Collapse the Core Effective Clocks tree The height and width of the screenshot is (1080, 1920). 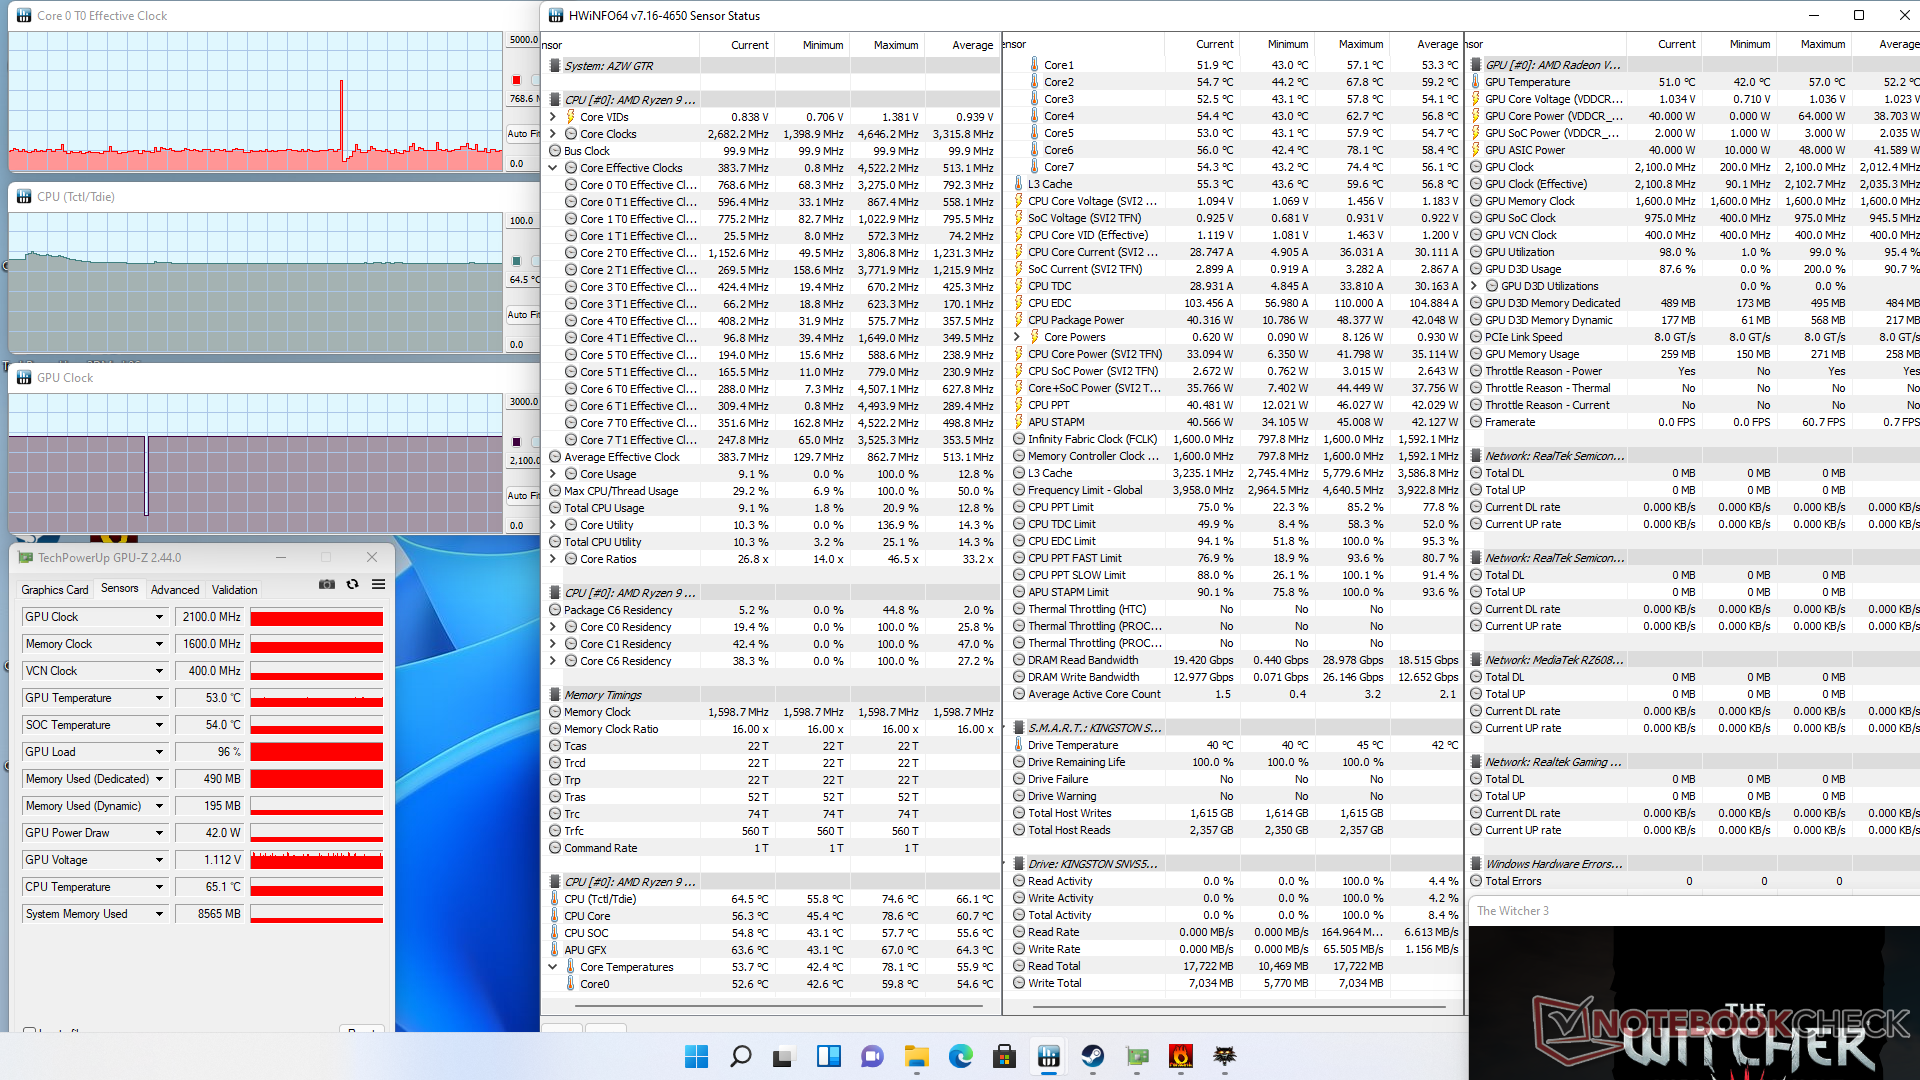coord(553,168)
